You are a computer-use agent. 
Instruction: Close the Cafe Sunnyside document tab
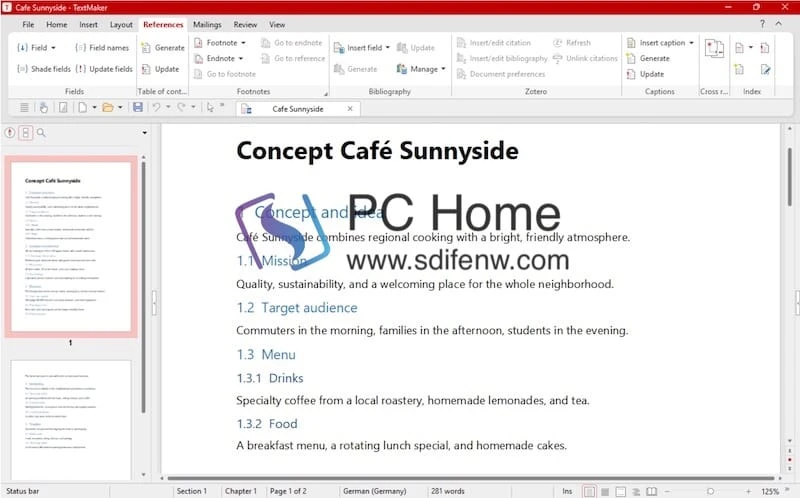pyautogui.click(x=350, y=109)
